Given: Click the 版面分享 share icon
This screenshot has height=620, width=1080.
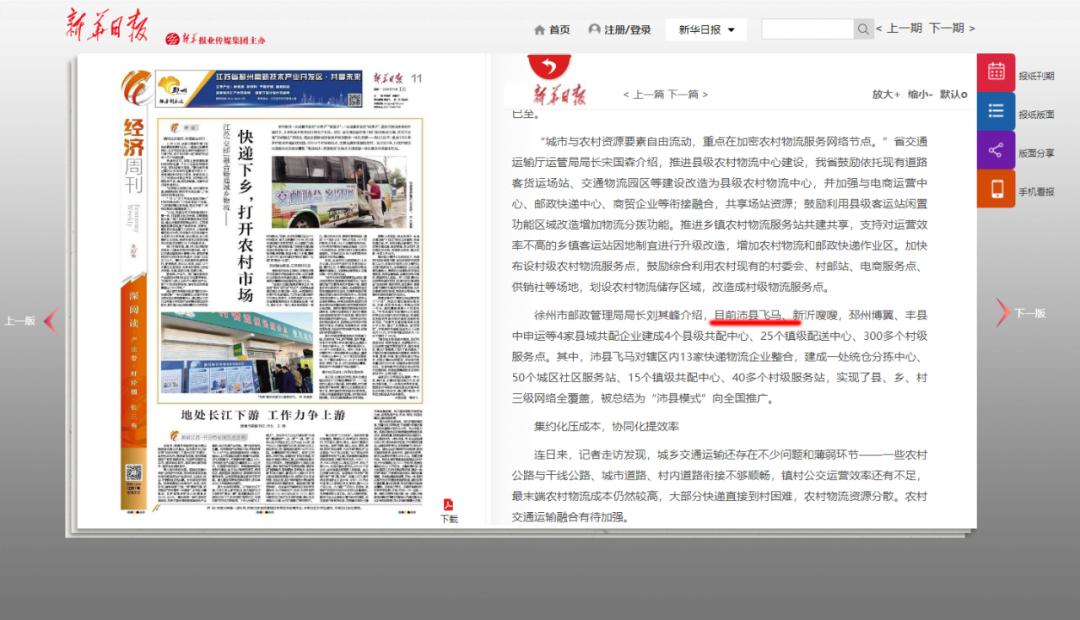Looking at the screenshot, I should click(x=996, y=149).
